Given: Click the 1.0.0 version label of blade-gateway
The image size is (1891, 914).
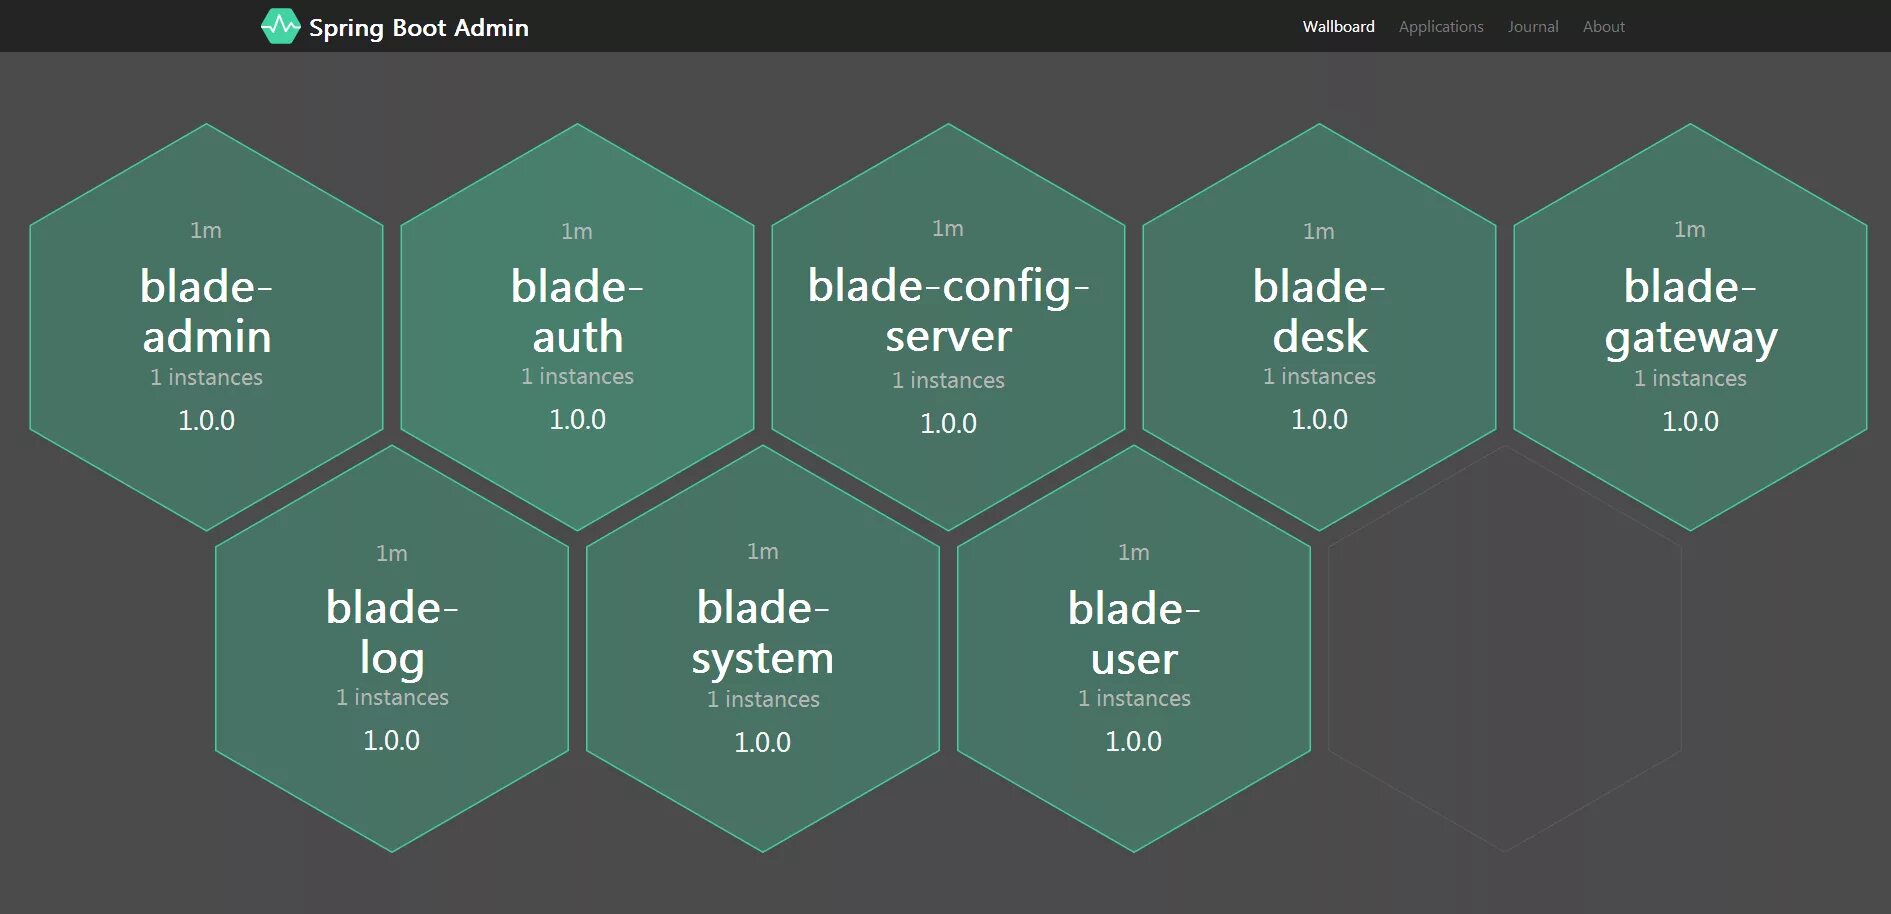Looking at the screenshot, I should 1690,421.
